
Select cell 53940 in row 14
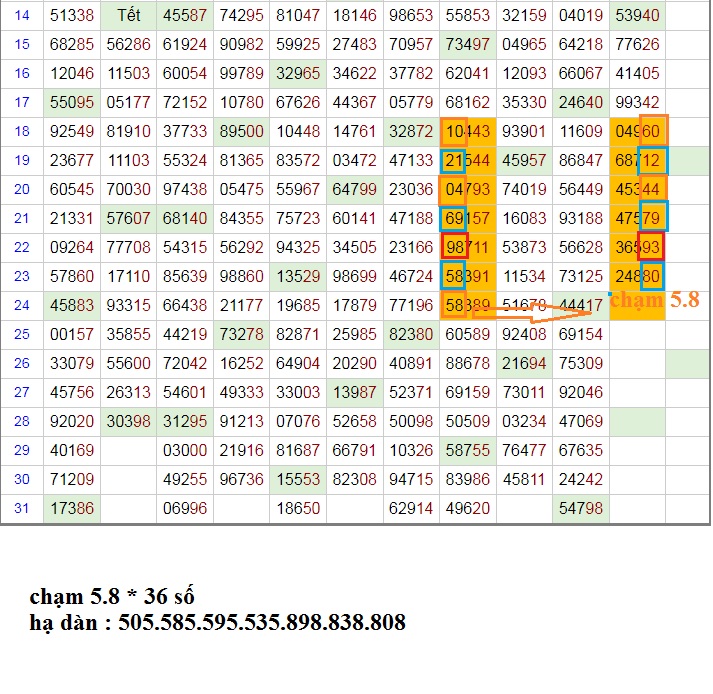point(638,15)
